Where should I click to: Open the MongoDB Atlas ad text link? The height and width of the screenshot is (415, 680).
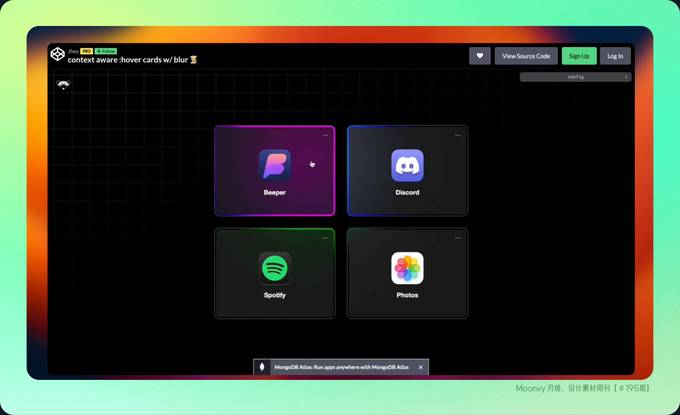(341, 367)
